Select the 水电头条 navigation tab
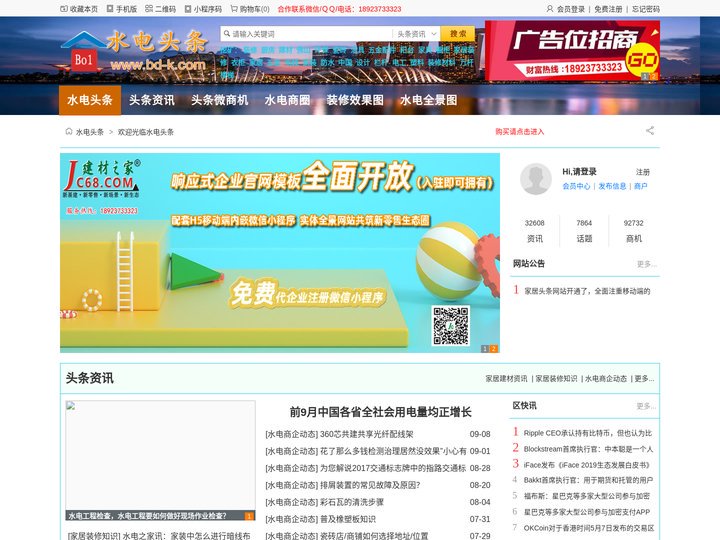 [x=90, y=100]
